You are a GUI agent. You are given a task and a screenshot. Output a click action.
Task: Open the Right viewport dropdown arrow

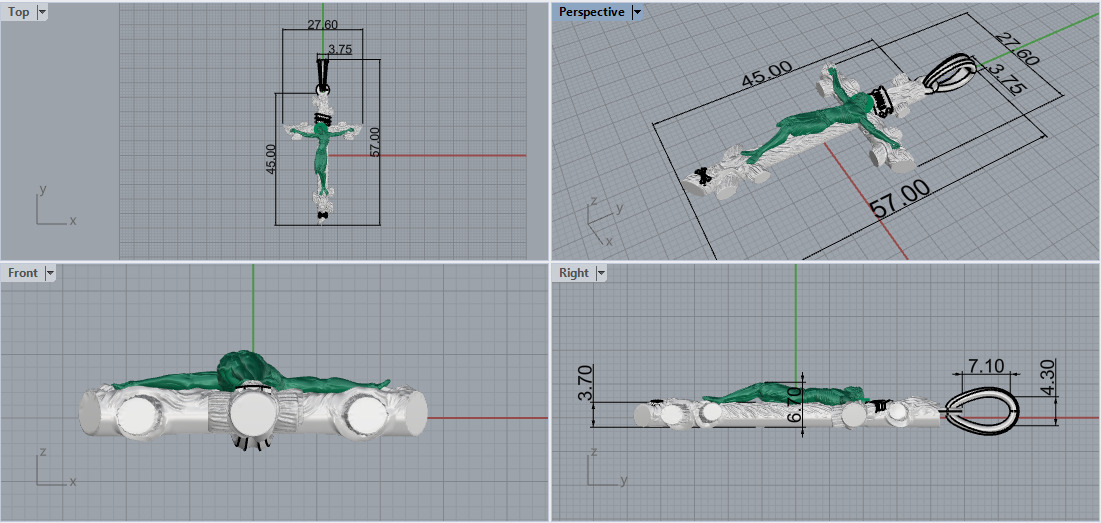tap(599, 273)
